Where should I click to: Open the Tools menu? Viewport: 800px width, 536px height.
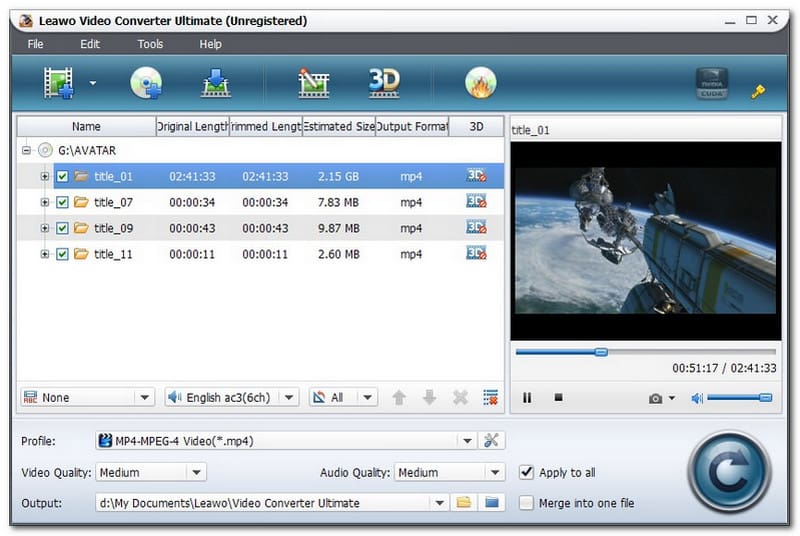[150, 44]
